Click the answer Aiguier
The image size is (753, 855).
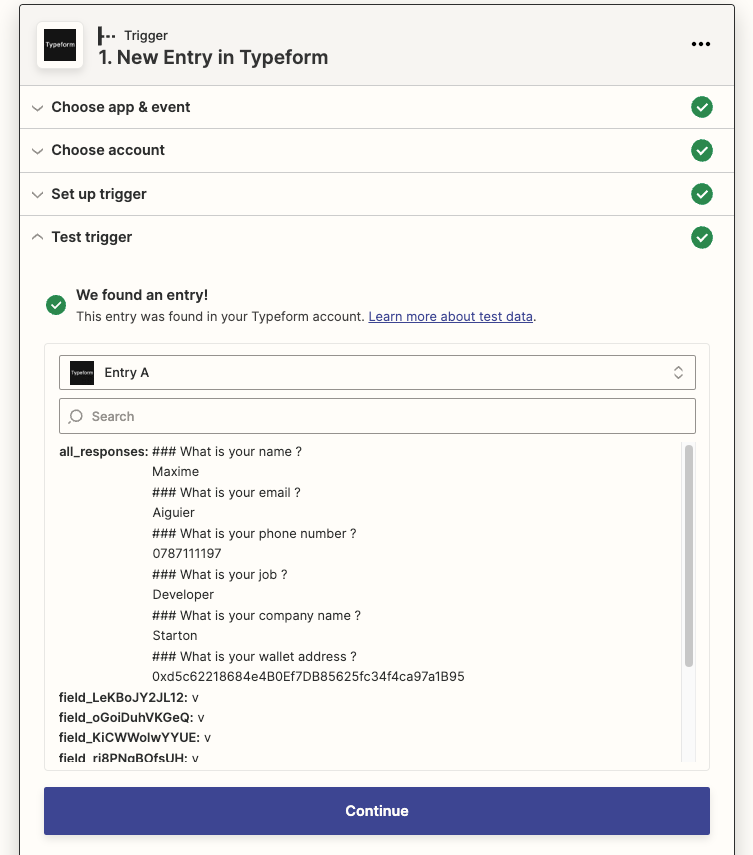click(173, 513)
